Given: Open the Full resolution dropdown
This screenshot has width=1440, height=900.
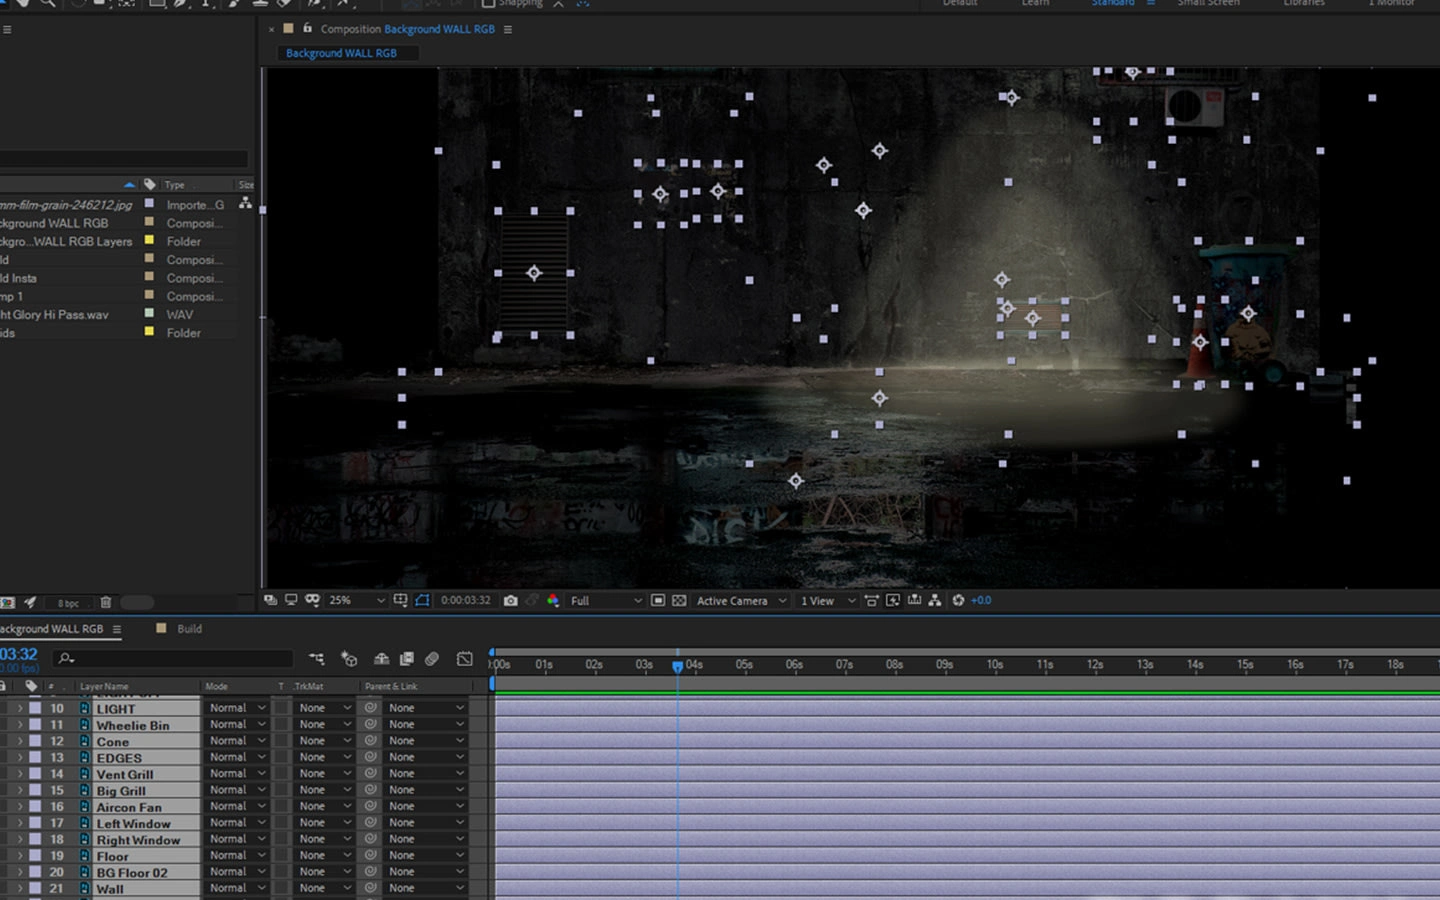Looking at the screenshot, I should 606,600.
